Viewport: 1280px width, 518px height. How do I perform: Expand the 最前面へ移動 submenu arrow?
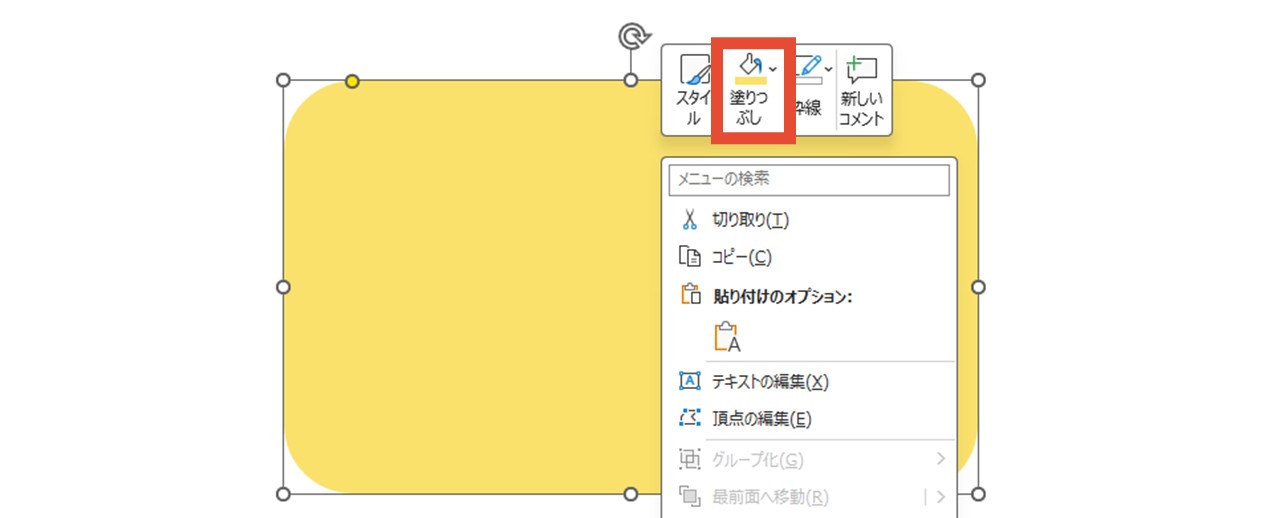click(x=941, y=496)
